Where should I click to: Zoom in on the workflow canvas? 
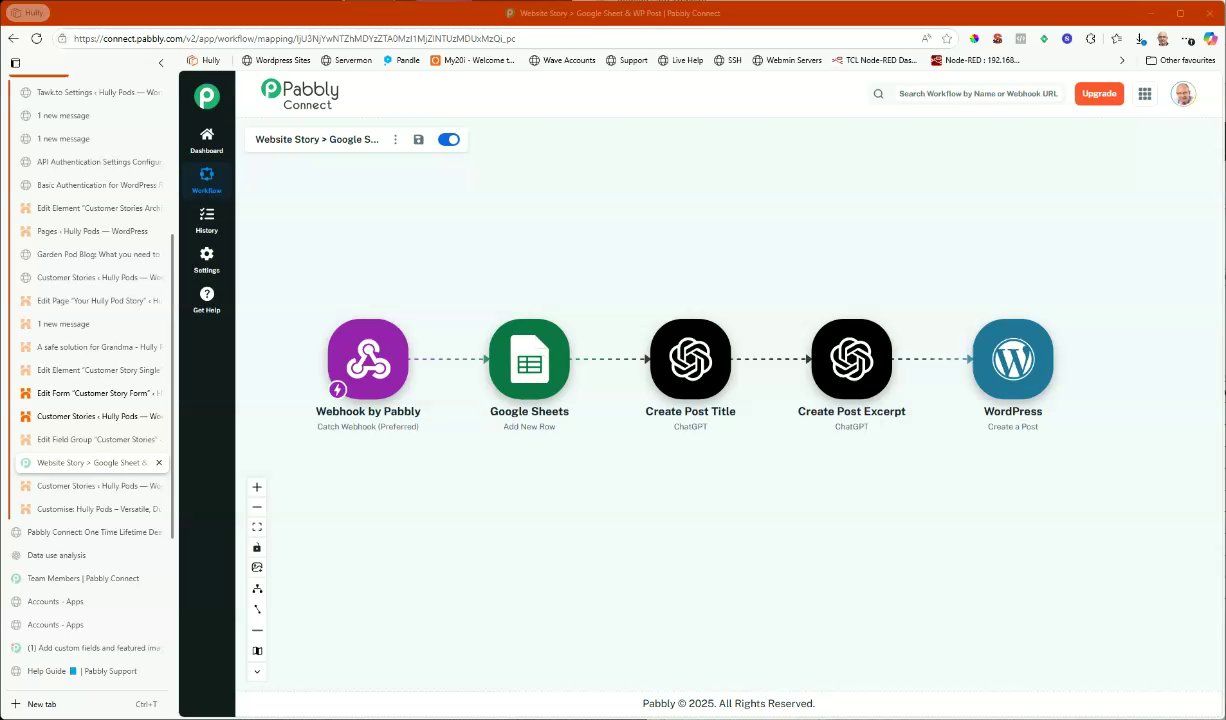click(x=257, y=487)
